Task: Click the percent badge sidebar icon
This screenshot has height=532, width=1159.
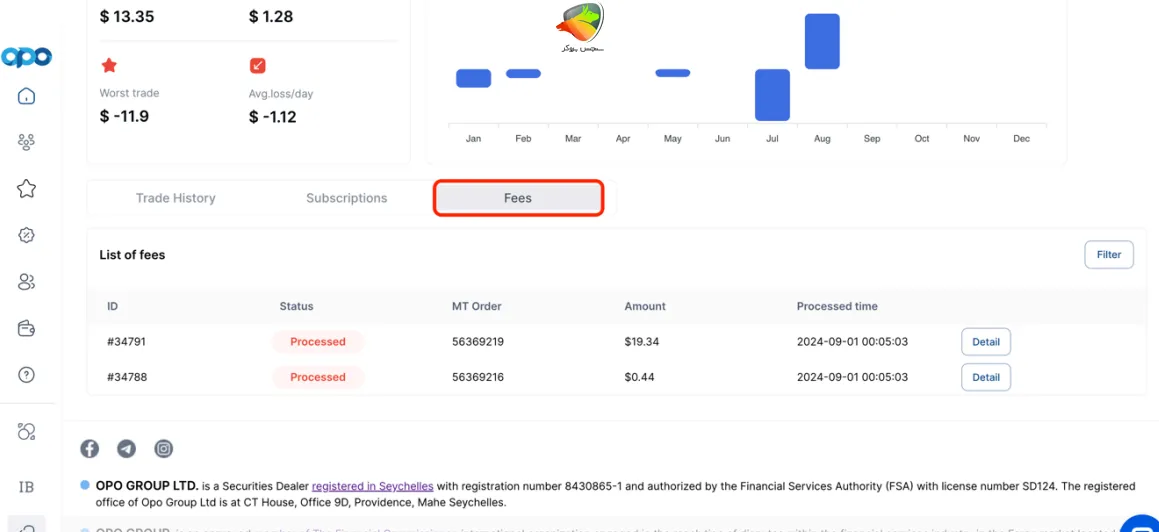Action: click(x=27, y=235)
